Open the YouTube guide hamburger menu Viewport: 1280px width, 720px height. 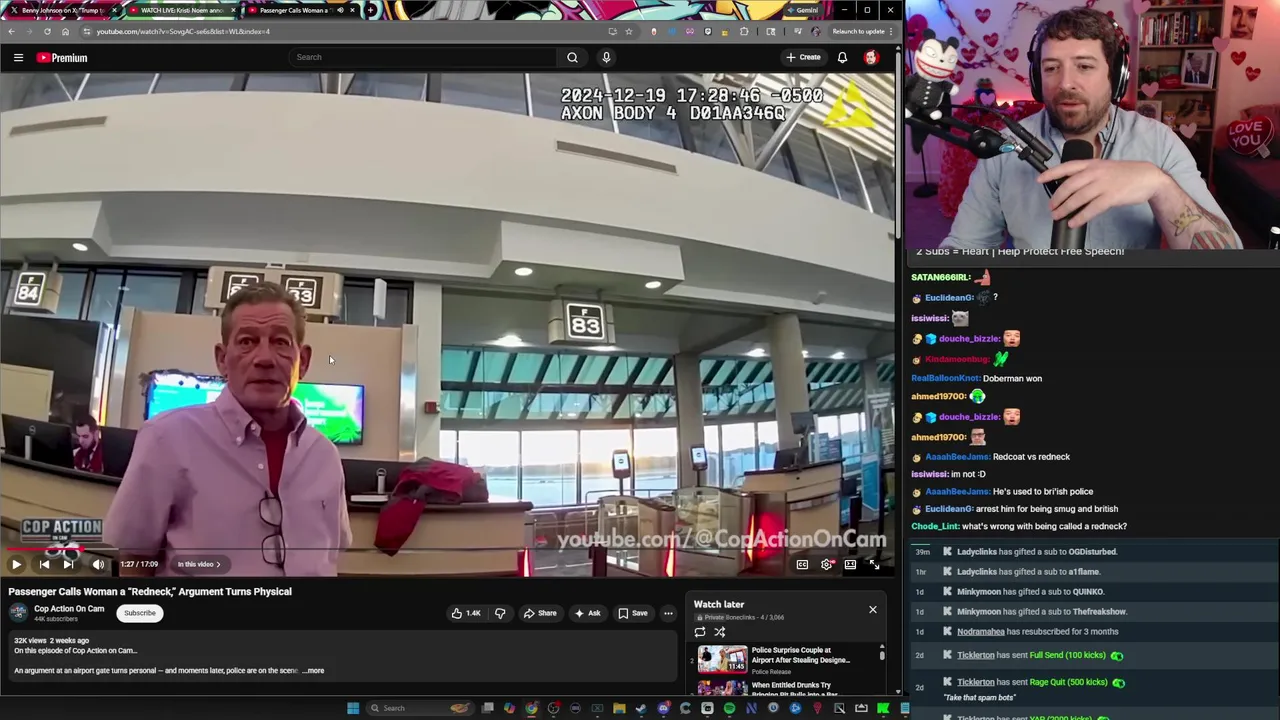(x=18, y=58)
